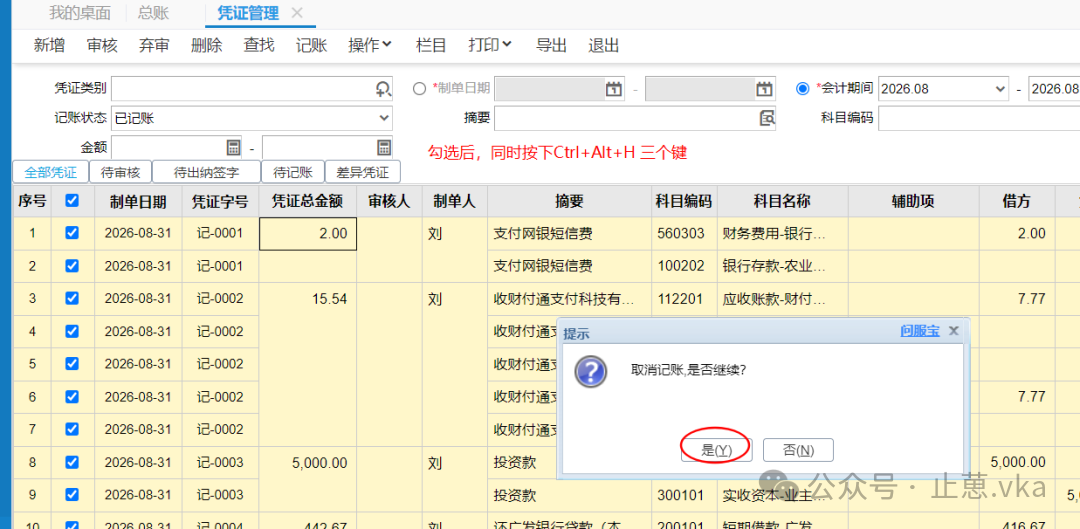Screen dimensions: 1080x529
Task: Open the 2026.08 会计期间 start dropdown
Action: tap(944, 89)
